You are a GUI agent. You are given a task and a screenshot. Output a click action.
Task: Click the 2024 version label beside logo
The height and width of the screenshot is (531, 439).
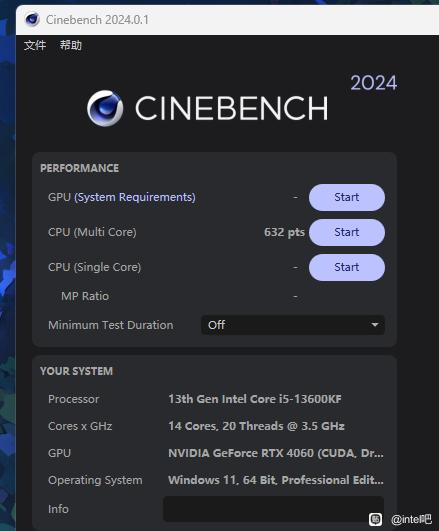374,83
